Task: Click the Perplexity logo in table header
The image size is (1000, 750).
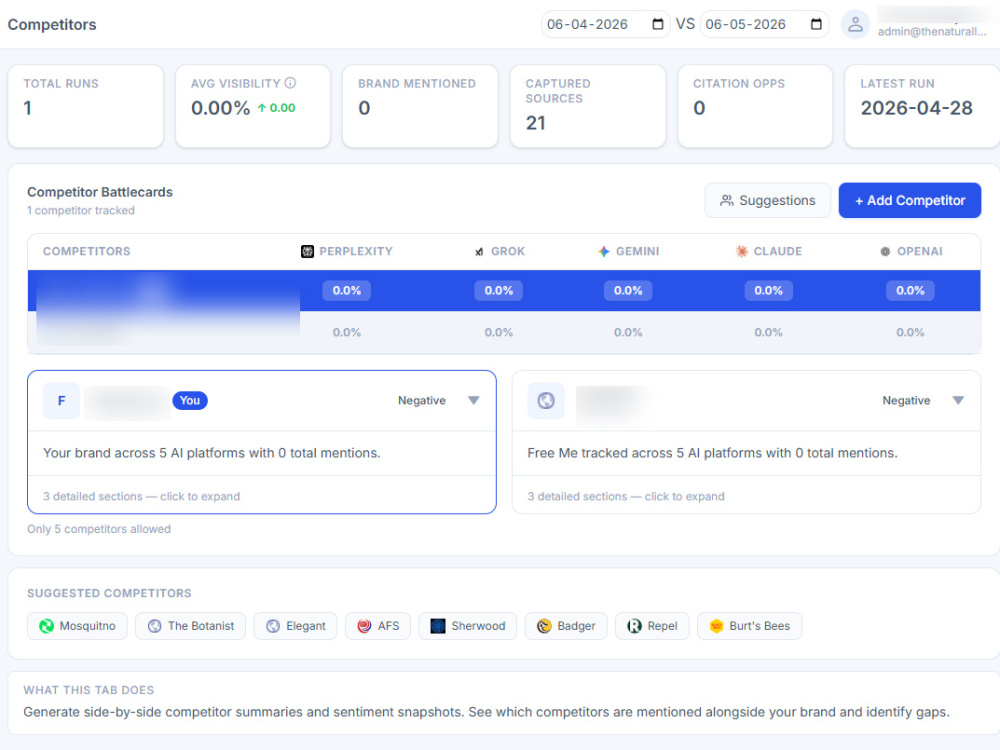Action: click(x=307, y=251)
